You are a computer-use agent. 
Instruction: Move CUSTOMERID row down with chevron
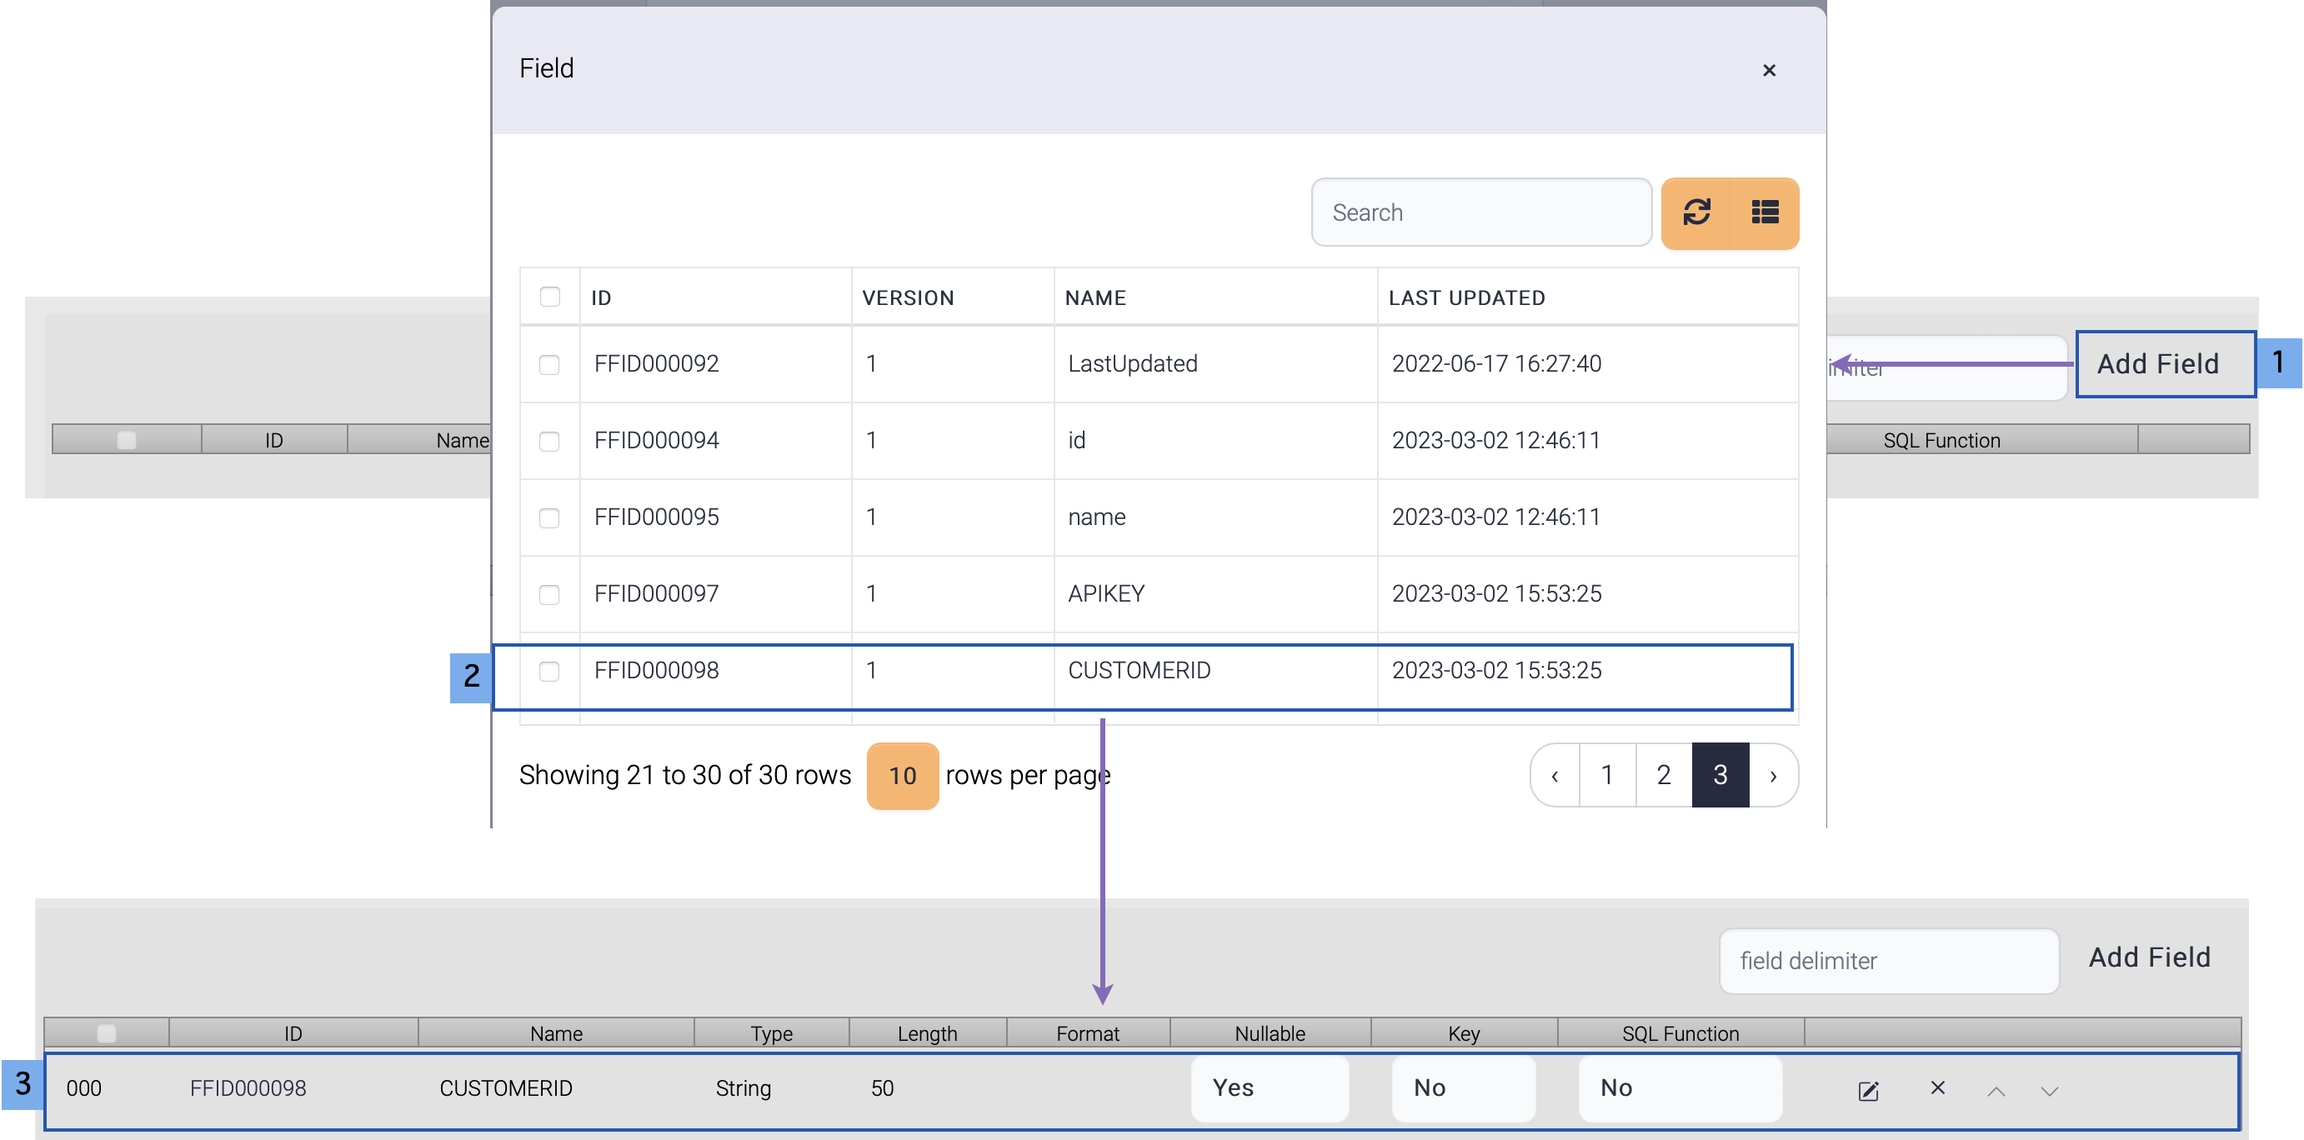click(2049, 1091)
